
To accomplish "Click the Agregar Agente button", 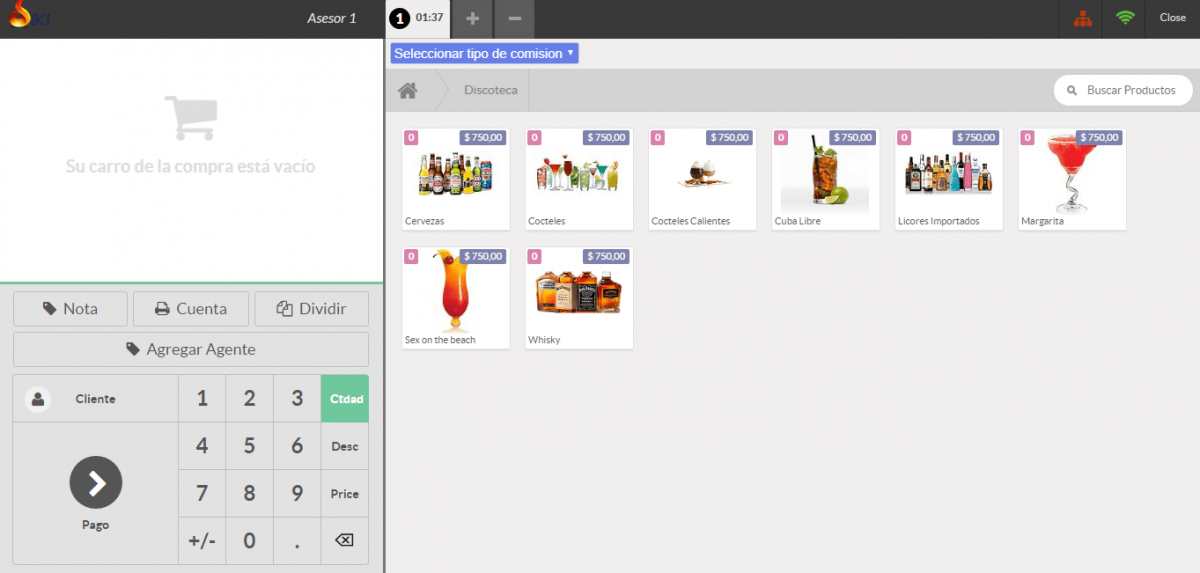I will [191, 350].
